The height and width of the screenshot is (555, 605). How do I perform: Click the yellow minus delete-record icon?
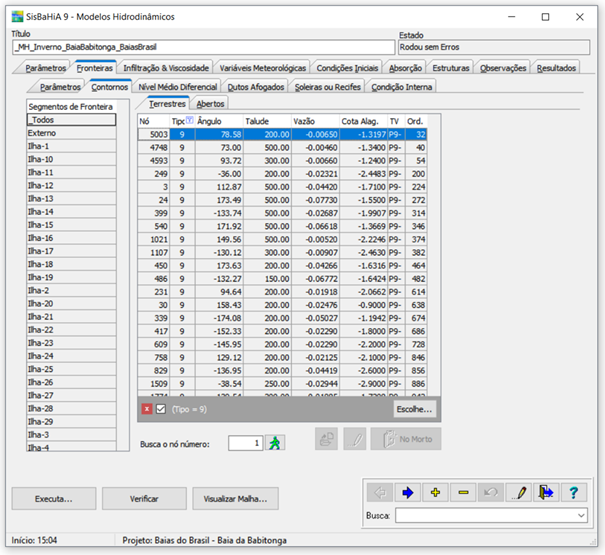[463, 492]
